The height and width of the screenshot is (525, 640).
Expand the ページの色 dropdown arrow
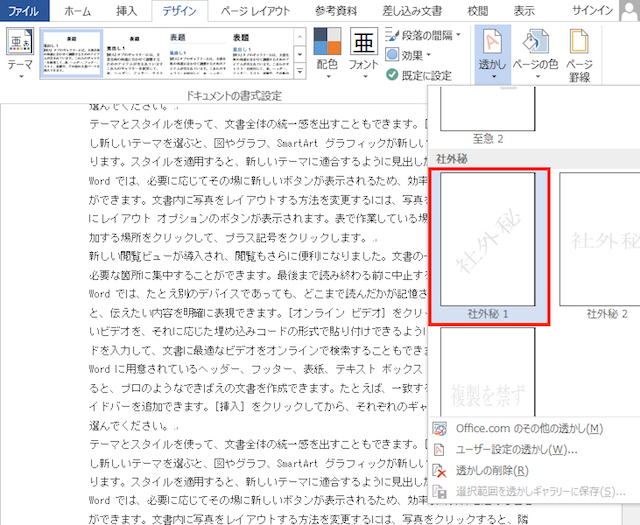(x=538, y=77)
